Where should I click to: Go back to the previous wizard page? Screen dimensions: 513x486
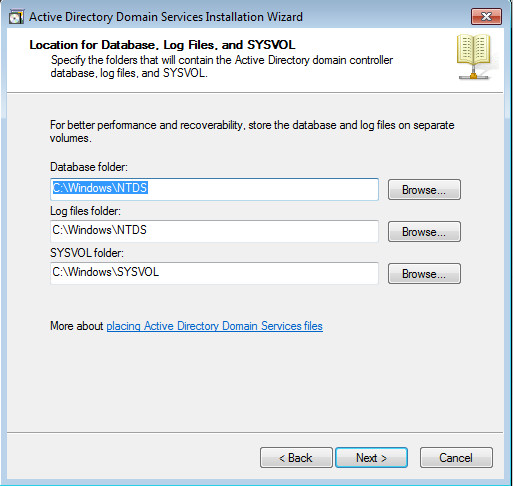(296, 458)
